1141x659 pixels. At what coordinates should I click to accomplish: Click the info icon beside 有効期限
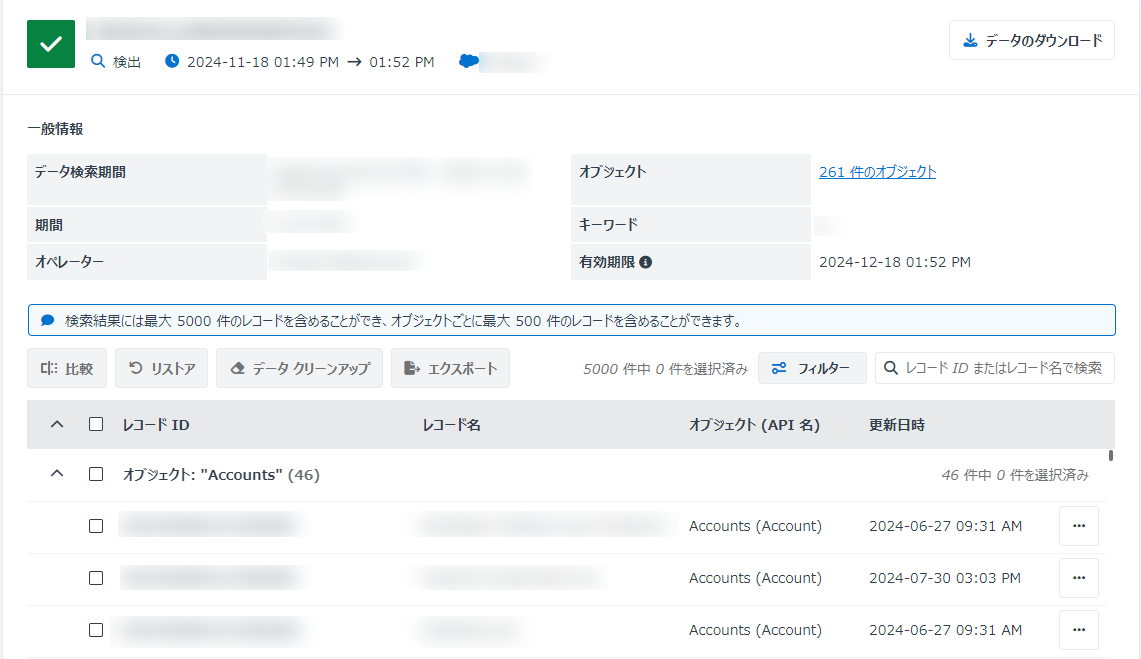pyautogui.click(x=645, y=263)
